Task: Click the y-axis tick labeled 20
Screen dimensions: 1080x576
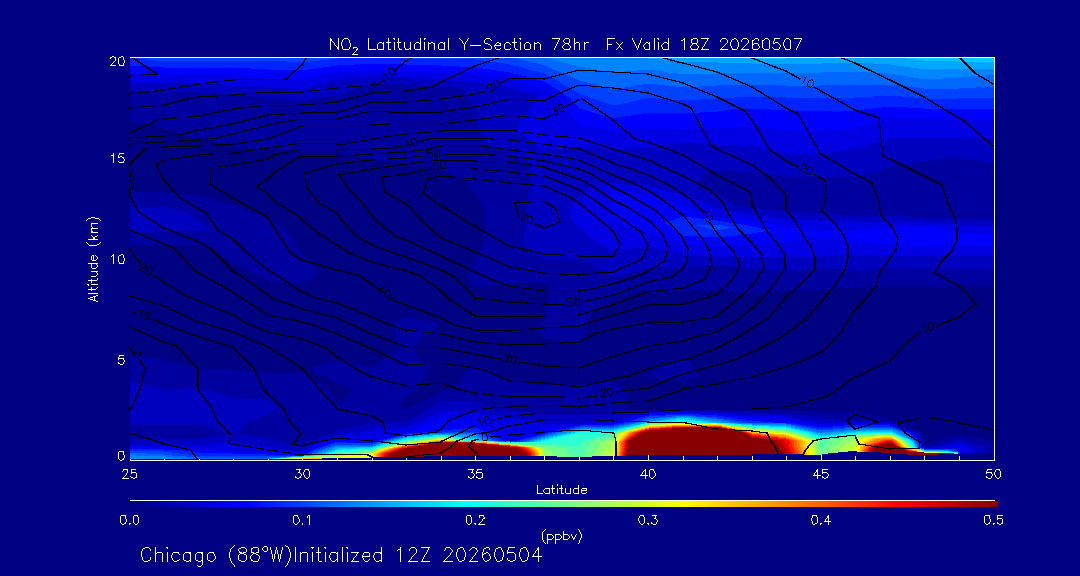Action: tap(118, 61)
